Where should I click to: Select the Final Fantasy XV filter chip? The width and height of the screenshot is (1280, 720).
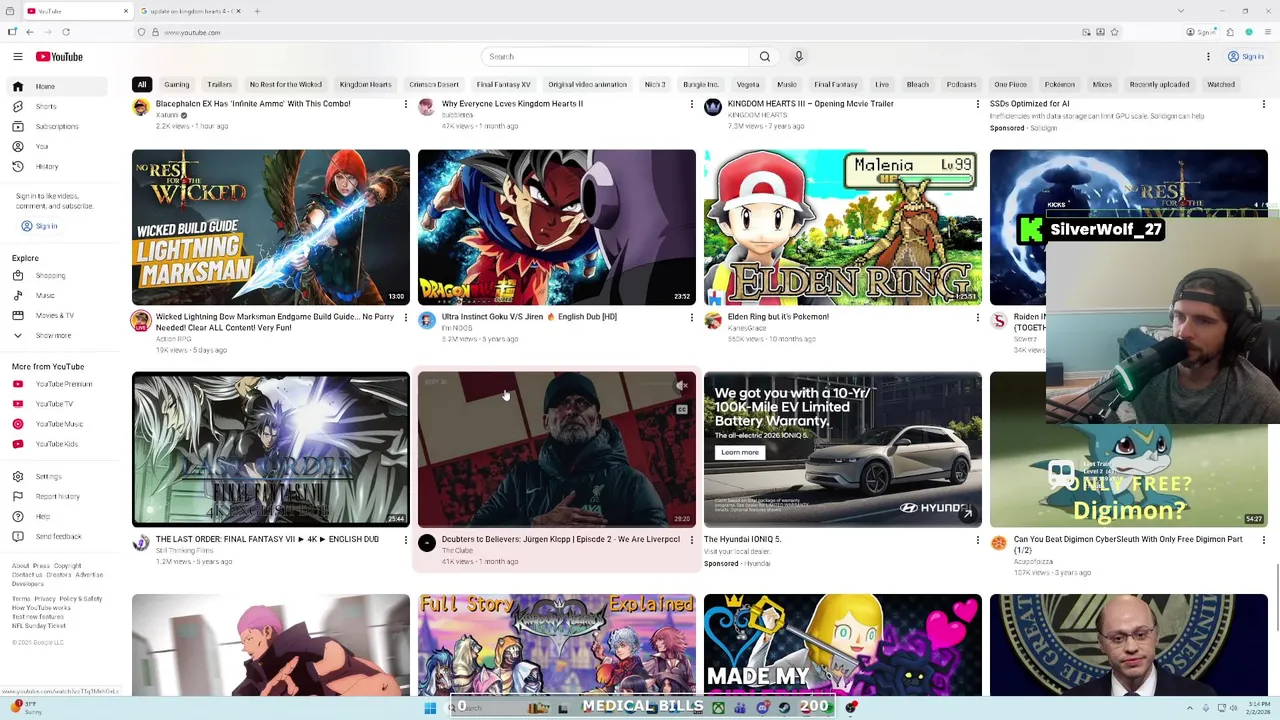tap(503, 84)
